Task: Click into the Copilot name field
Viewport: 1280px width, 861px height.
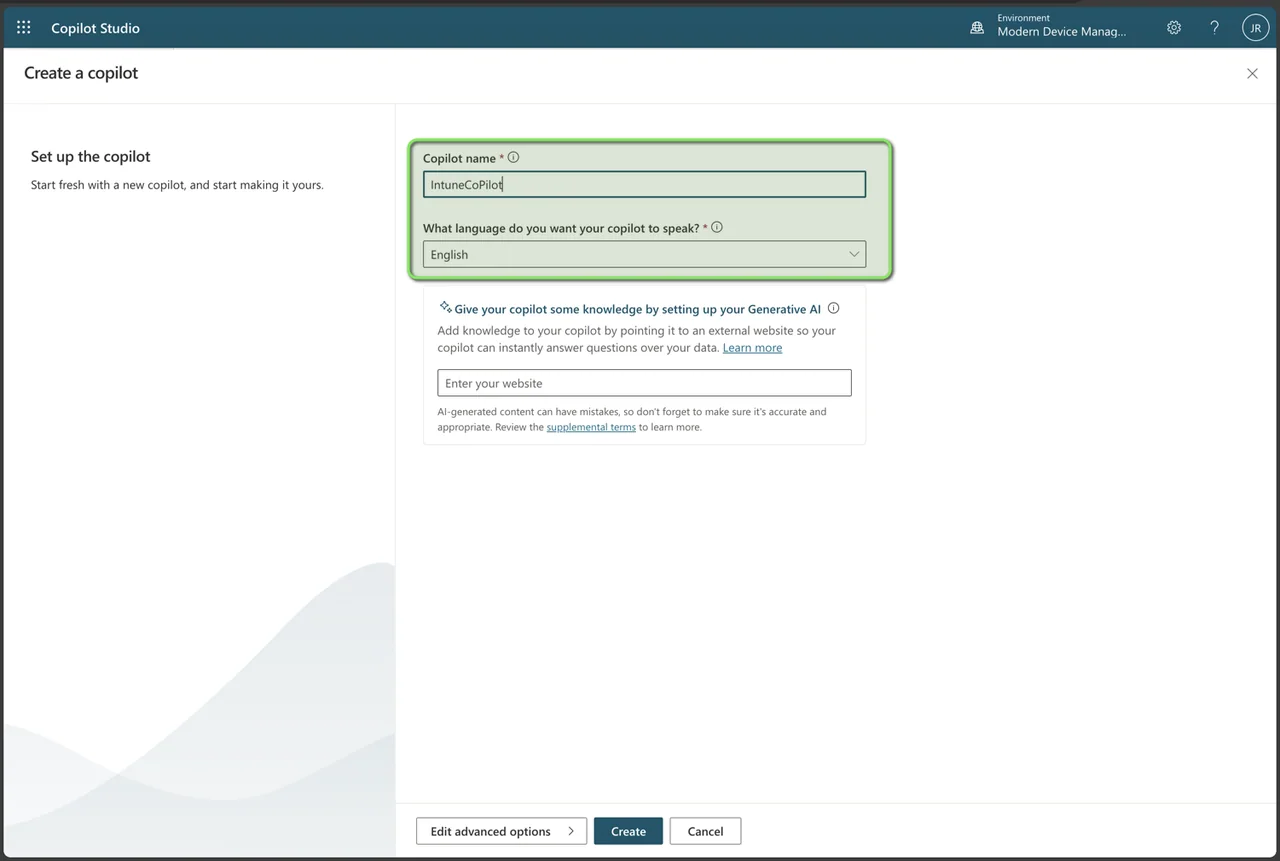Action: (x=644, y=184)
